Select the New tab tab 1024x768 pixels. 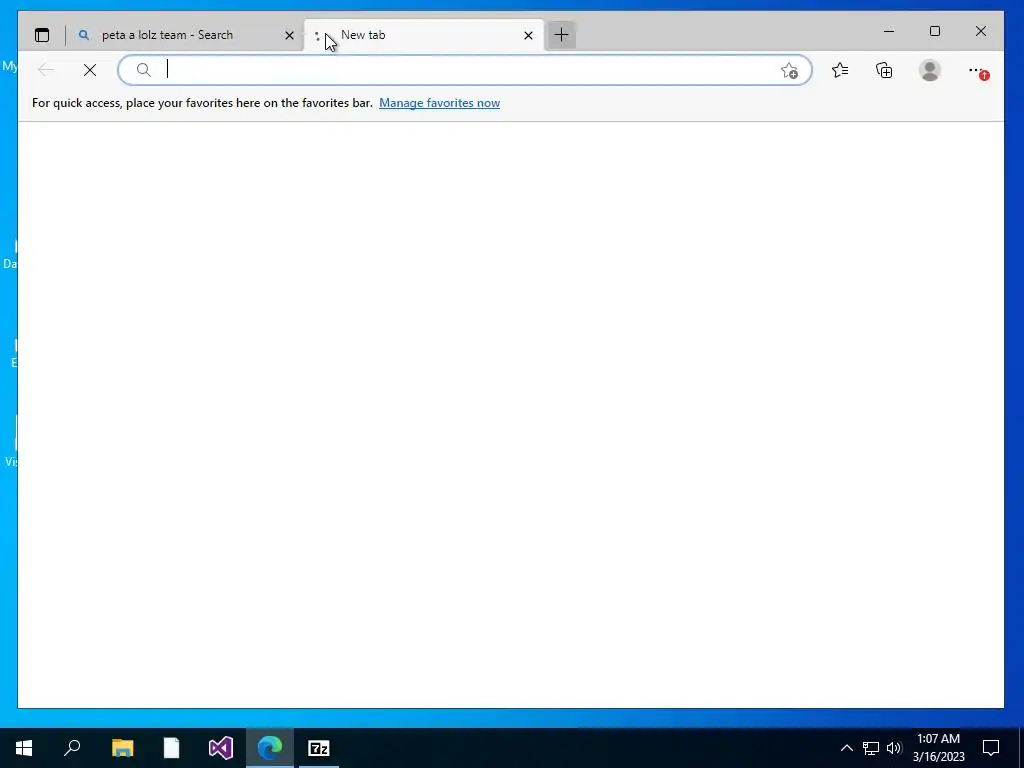423,35
